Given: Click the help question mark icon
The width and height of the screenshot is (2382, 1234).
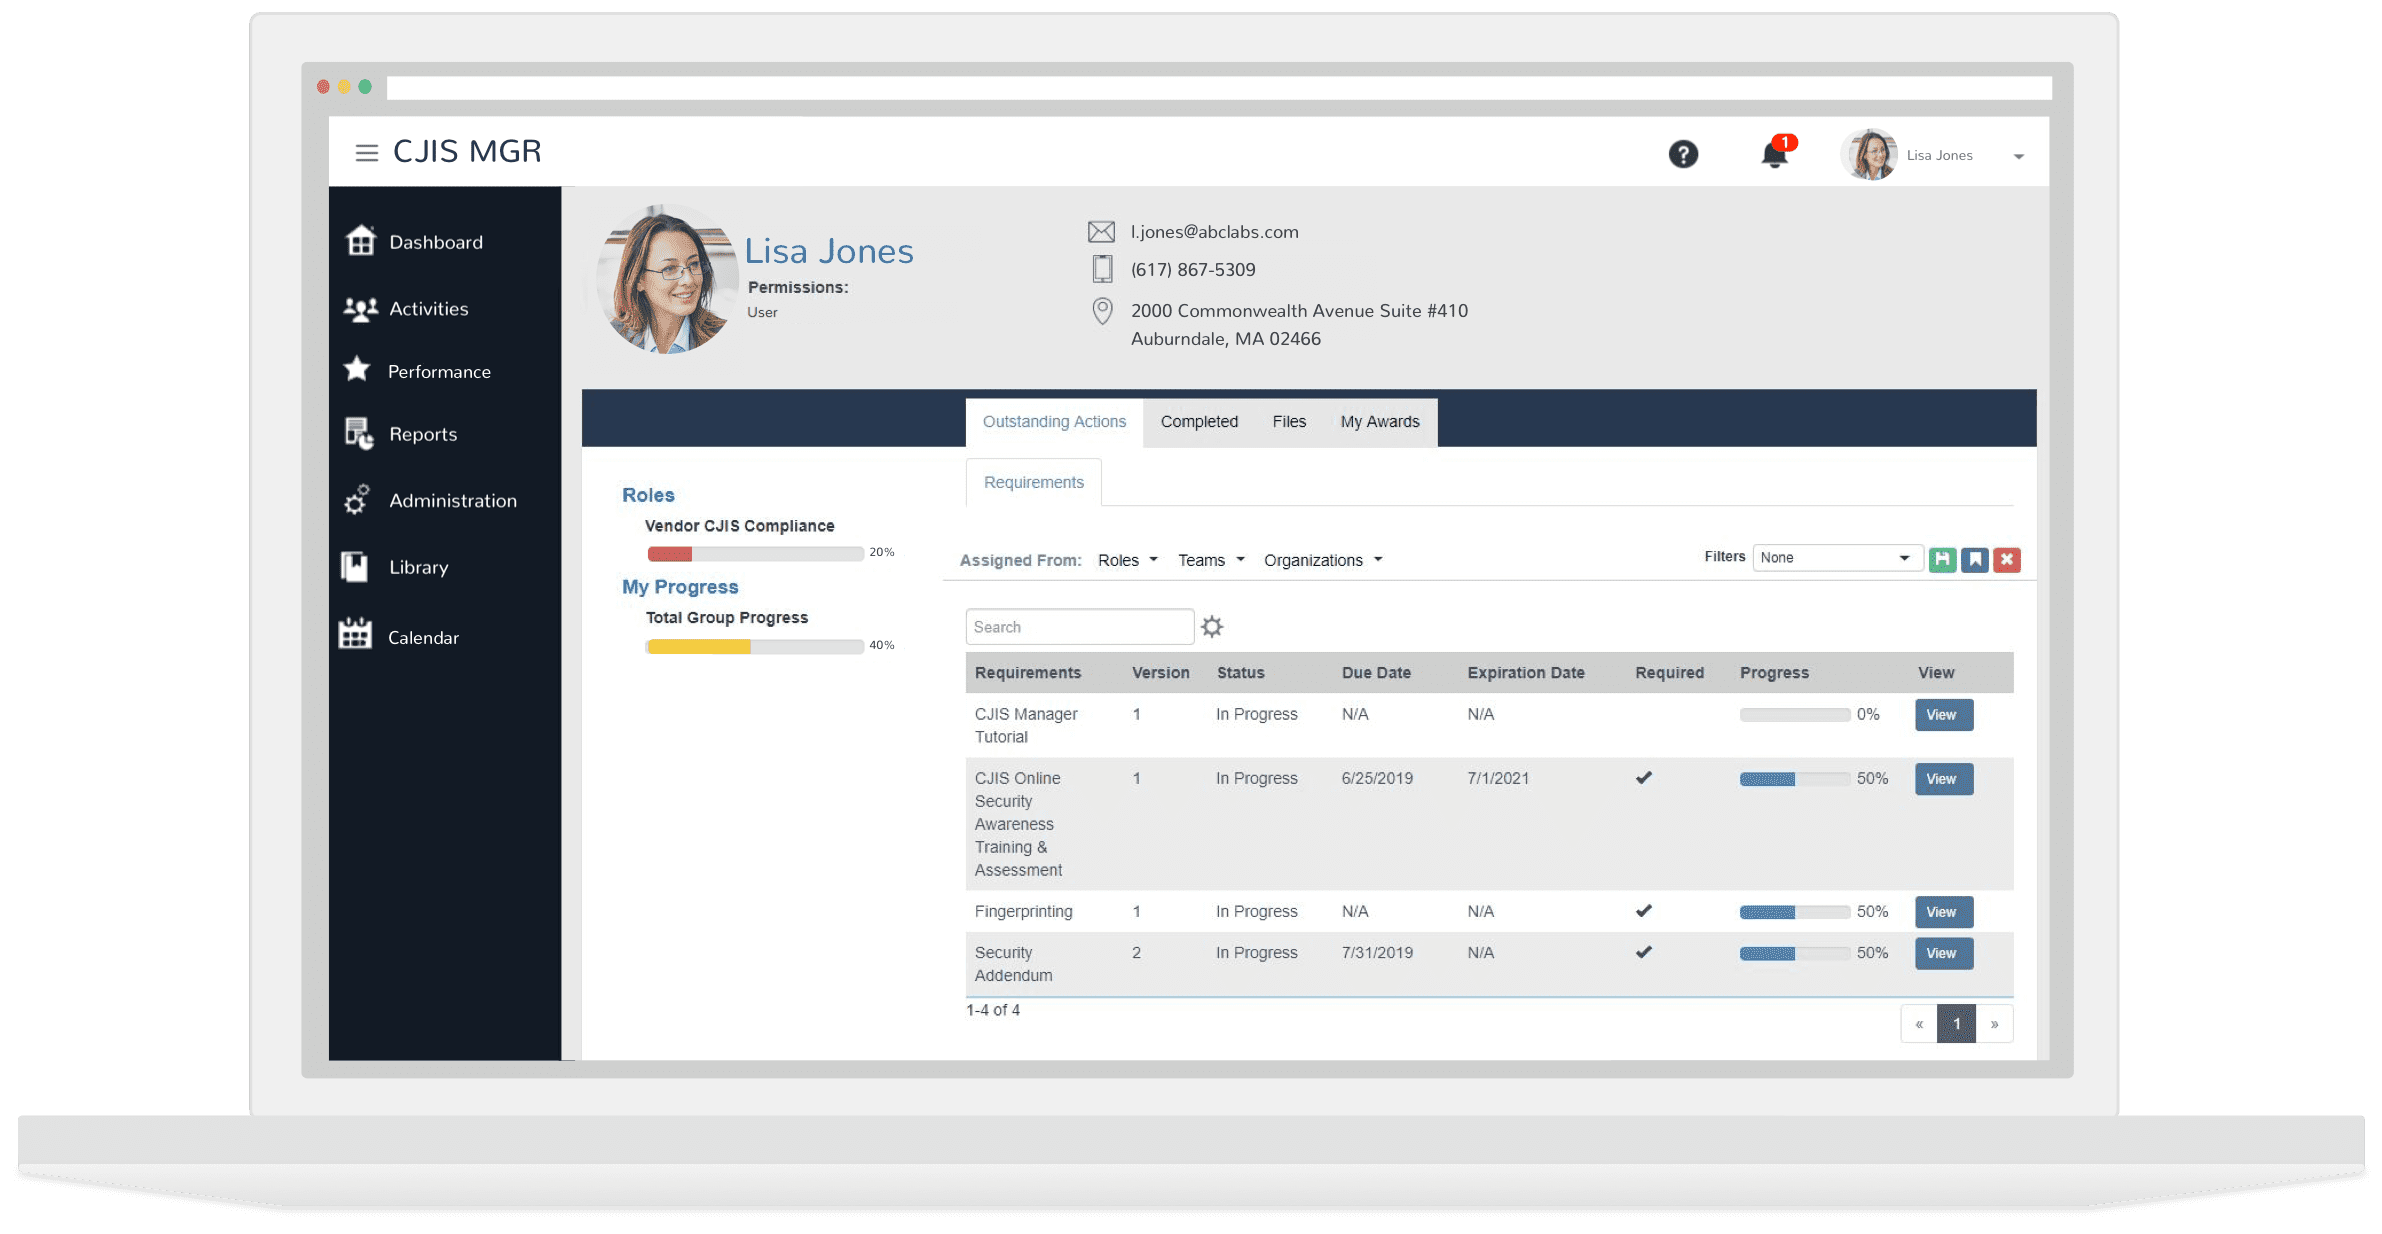Looking at the screenshot, I should pos(1683,154).
